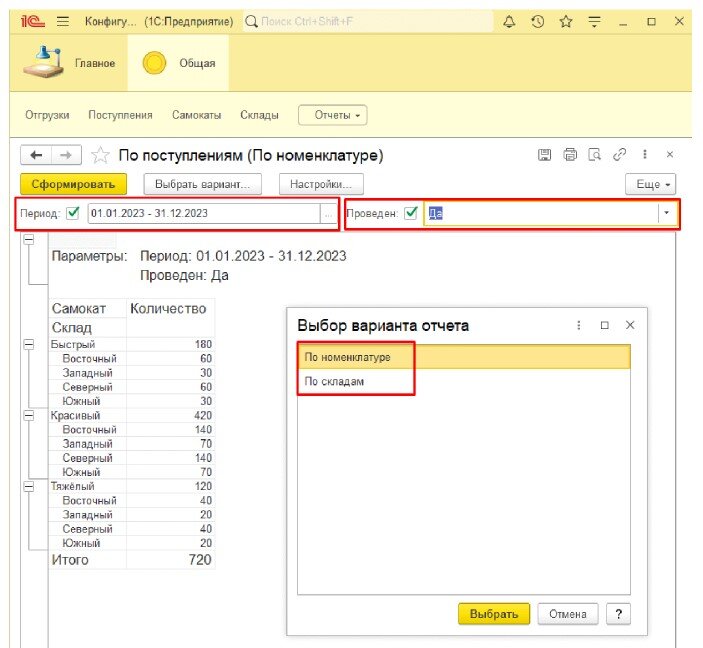Image resolution: width=703 pixels, height=648 pixels.
Task: Print the report with printer icon
Action: [570, 155]
